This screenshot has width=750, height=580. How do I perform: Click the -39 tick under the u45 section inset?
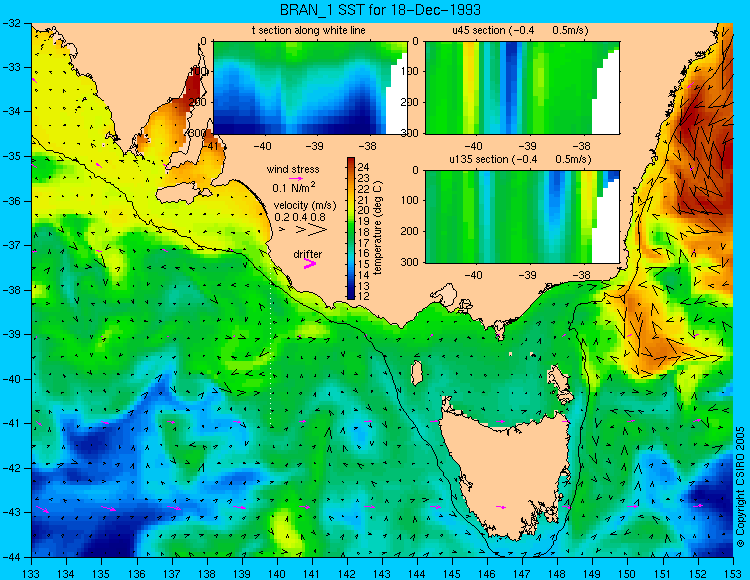[528, 146]
